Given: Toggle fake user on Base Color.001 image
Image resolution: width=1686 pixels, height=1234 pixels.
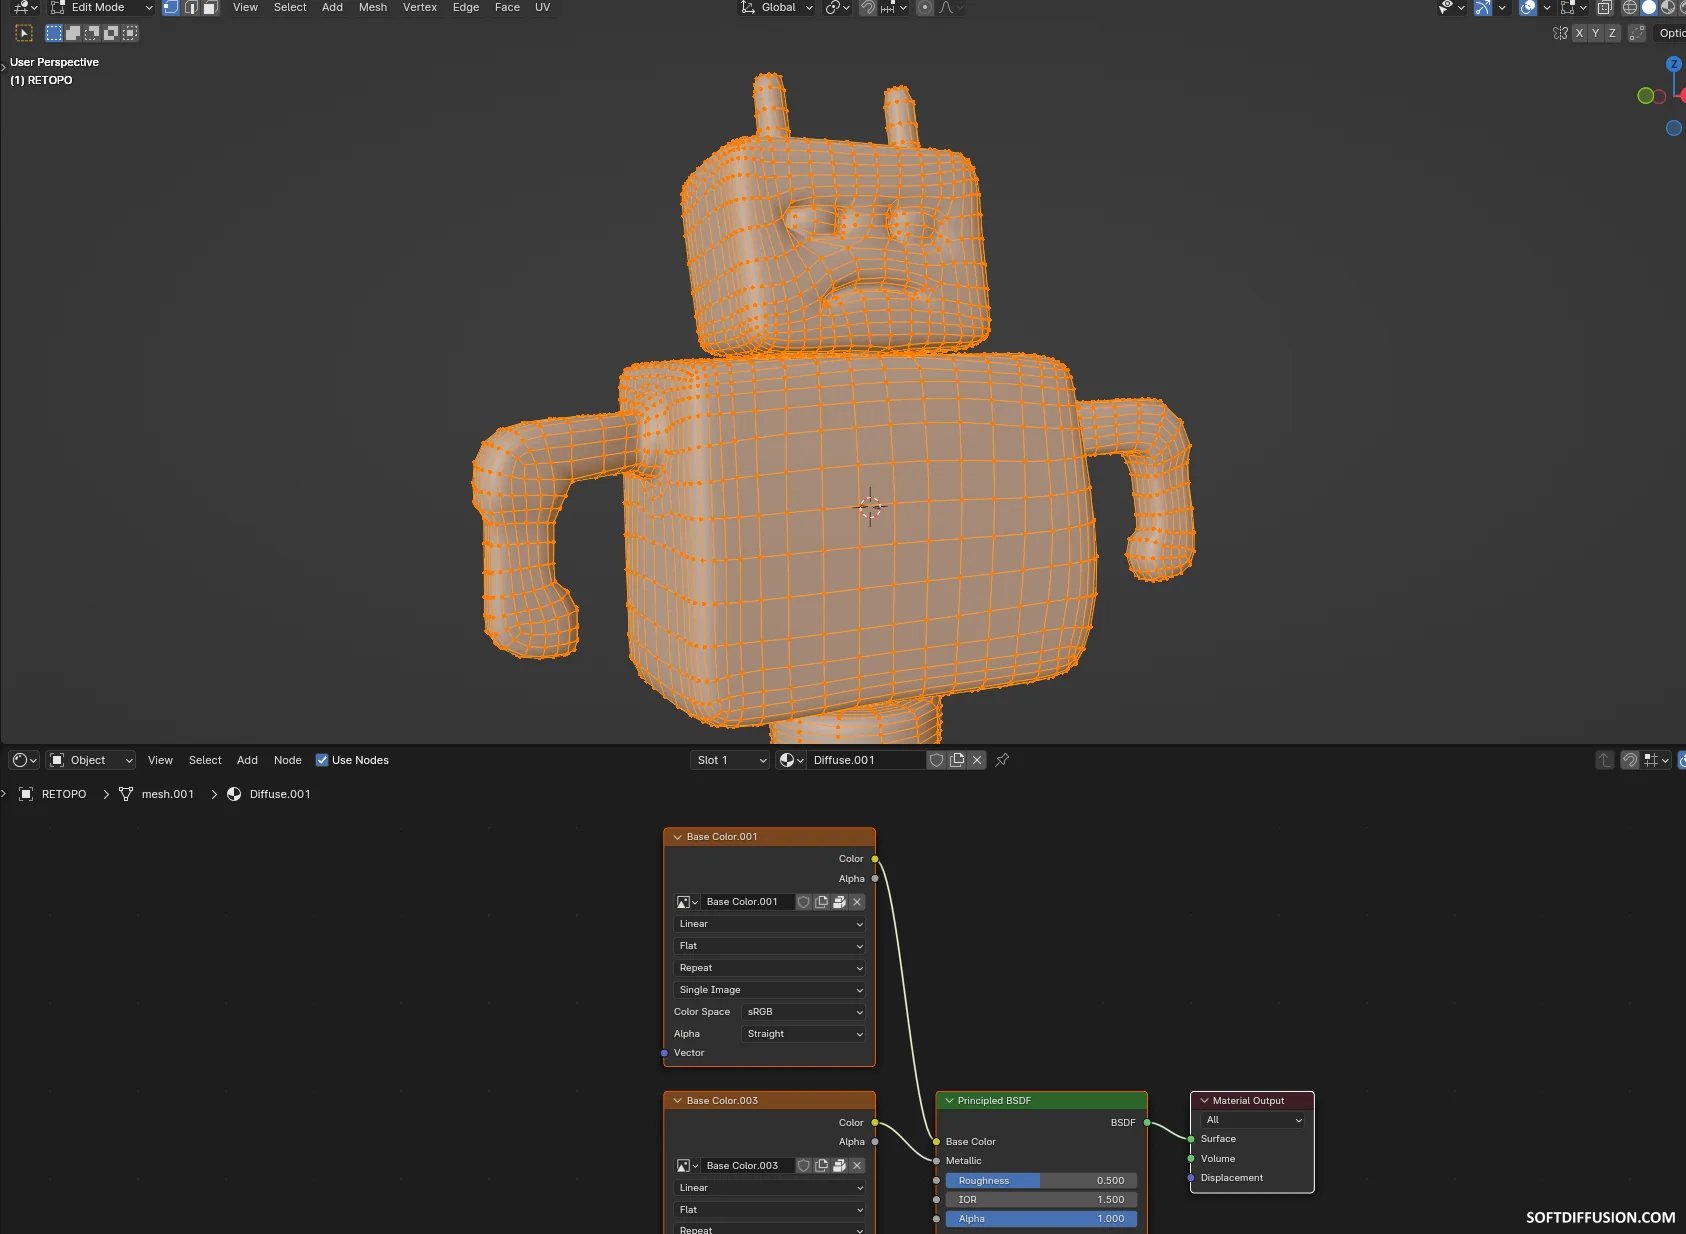Looking at the screenshot, I should pos(803,902).
